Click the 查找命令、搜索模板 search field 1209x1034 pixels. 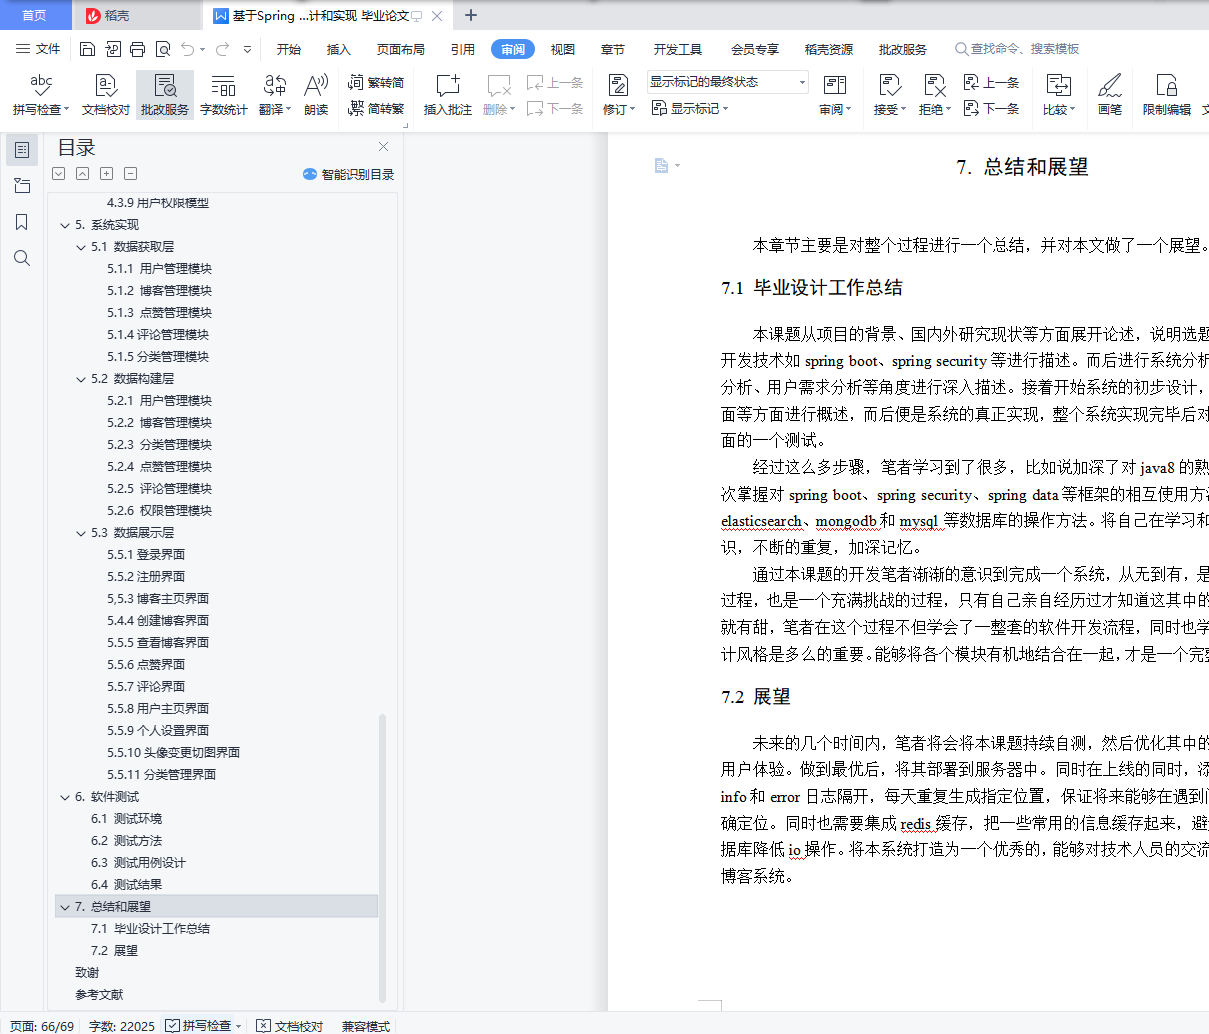(x=1017, y=49)
